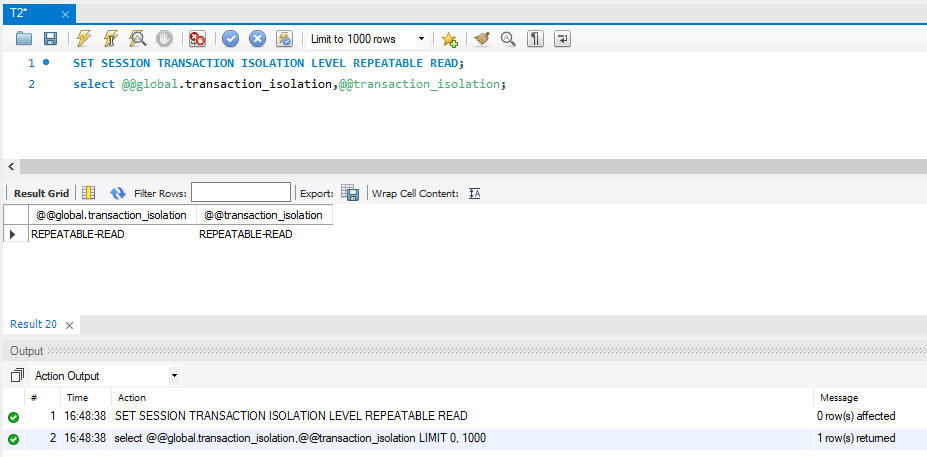
Task: Click the success icon on output row 2
Action: pyautogui.click(x=14, y=439)
